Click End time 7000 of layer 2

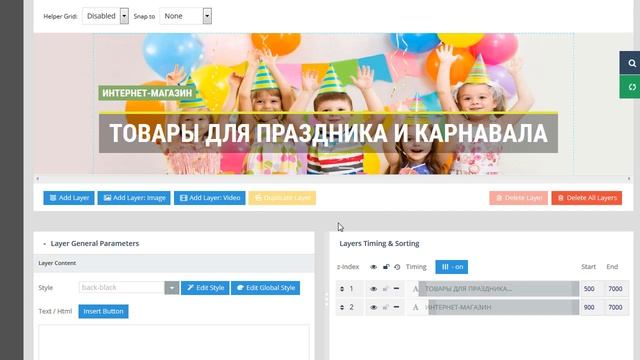pyautogui.click(x=615, y=307)
